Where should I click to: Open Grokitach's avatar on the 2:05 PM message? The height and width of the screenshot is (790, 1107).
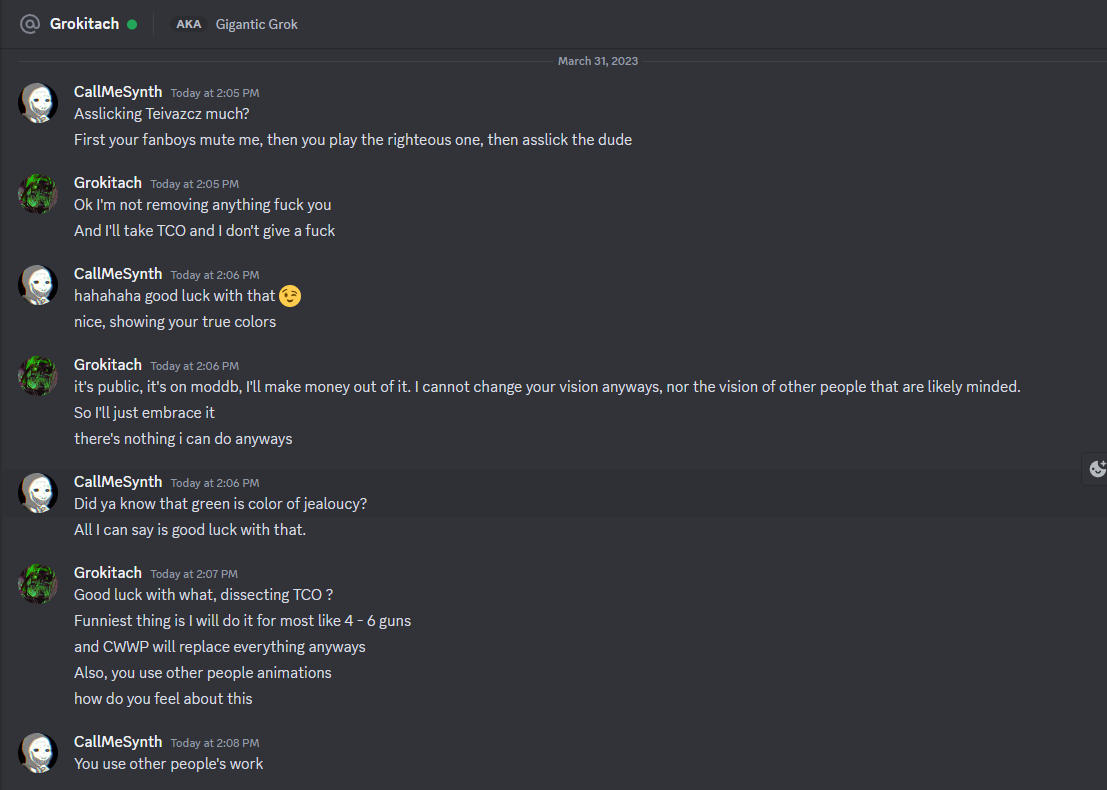(x=38, y=194)
